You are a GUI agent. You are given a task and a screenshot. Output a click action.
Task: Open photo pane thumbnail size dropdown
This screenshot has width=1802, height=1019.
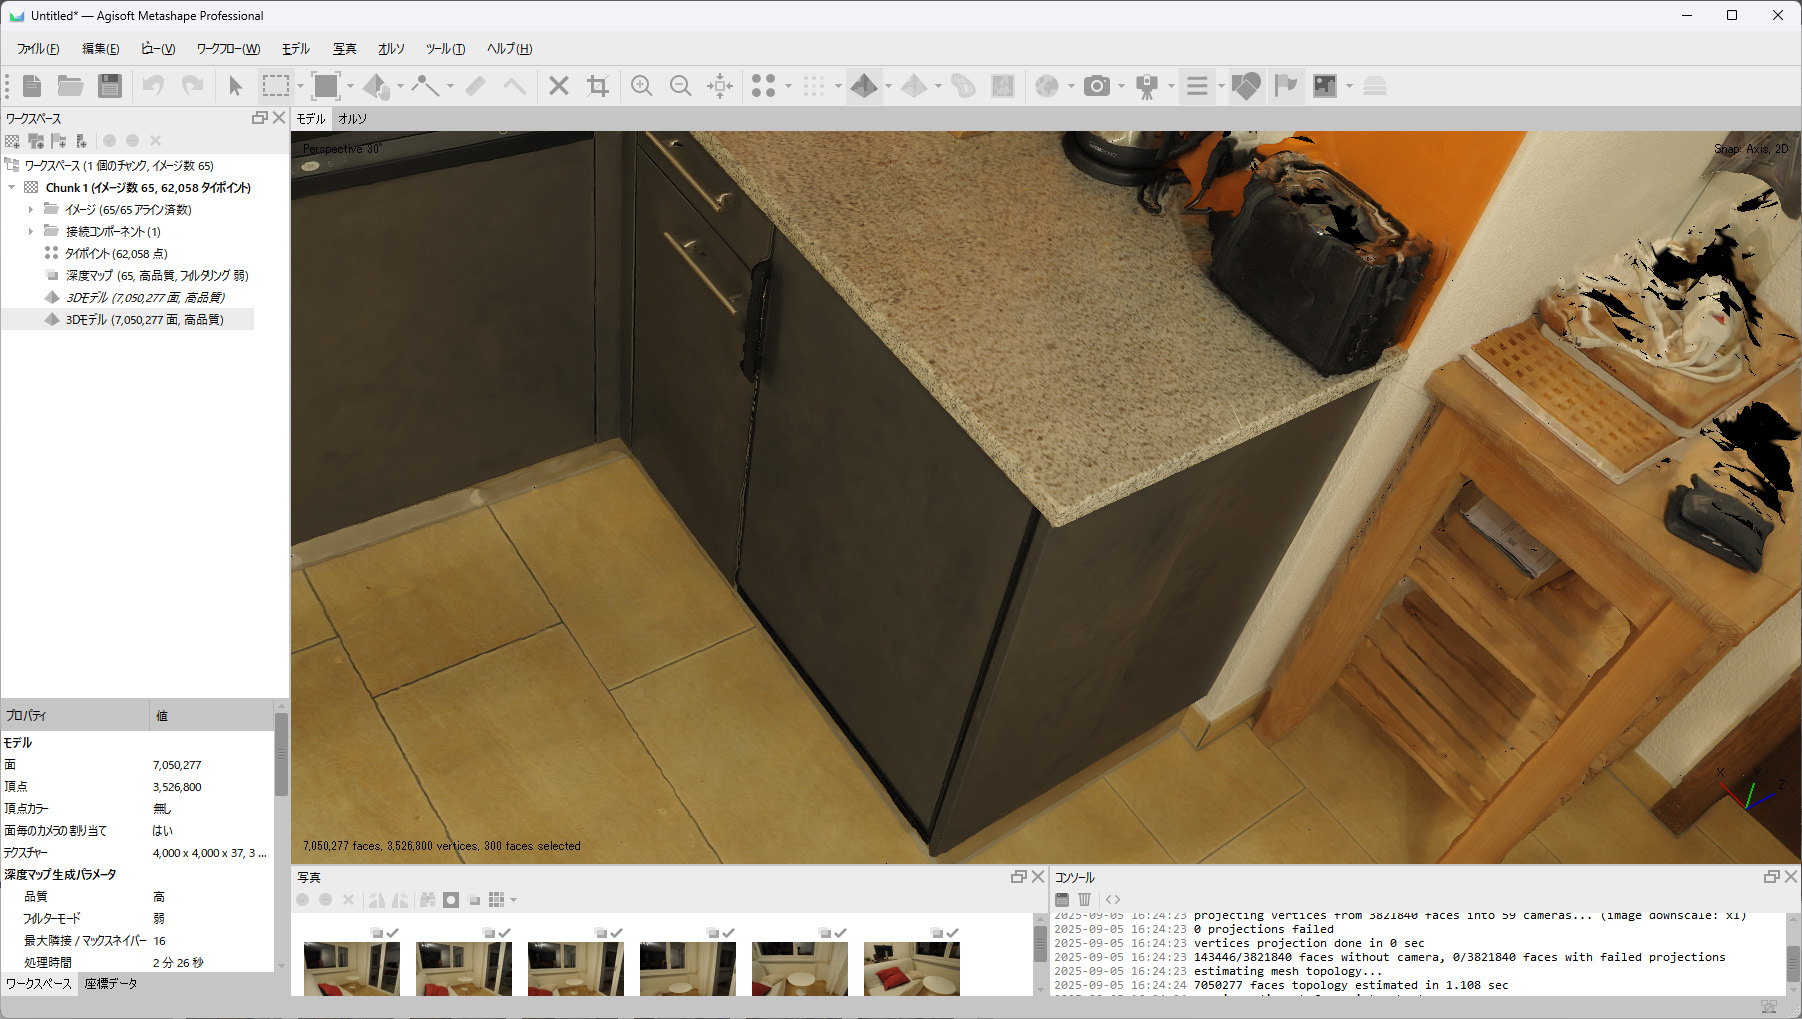514,900
